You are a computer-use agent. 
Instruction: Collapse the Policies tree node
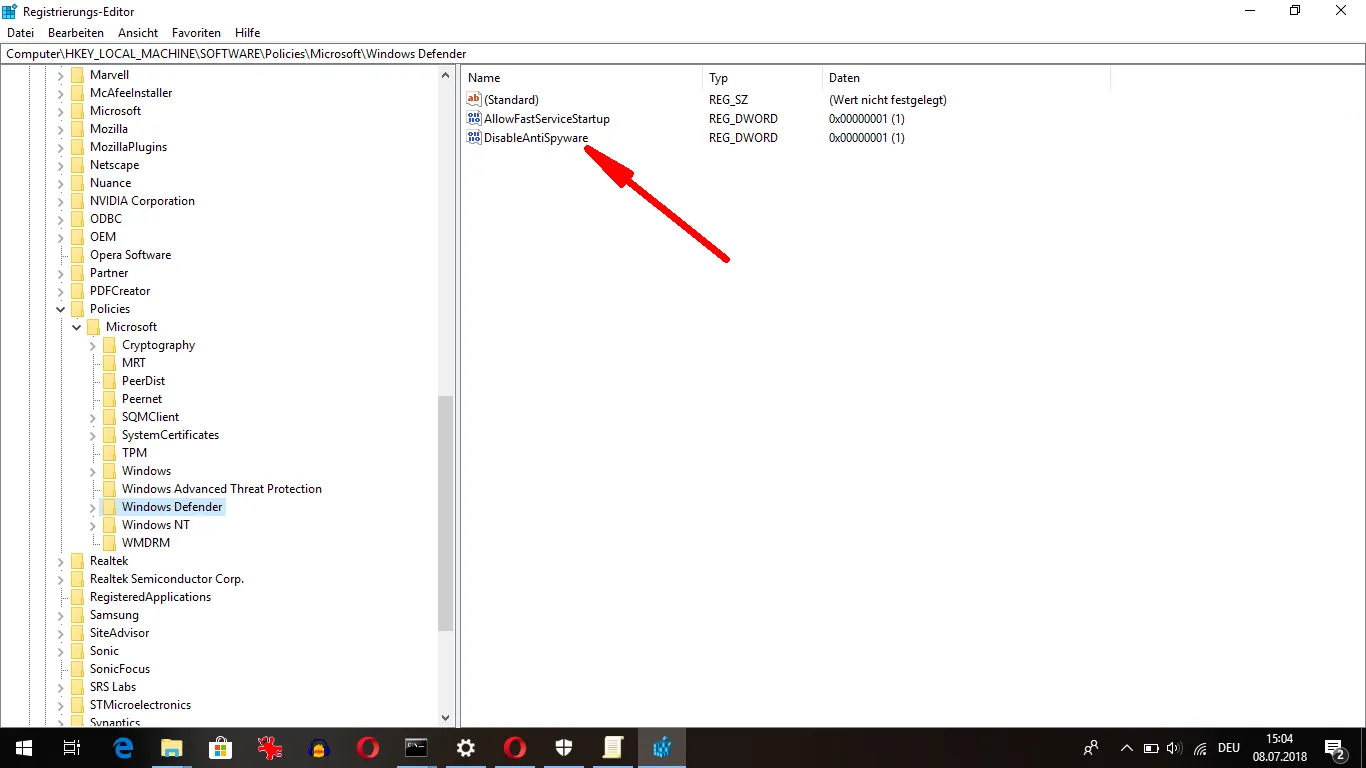61,309
